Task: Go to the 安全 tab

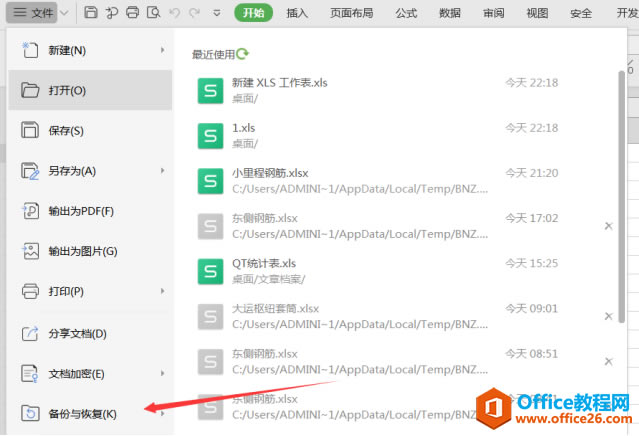Action: (x=581, y=13)
